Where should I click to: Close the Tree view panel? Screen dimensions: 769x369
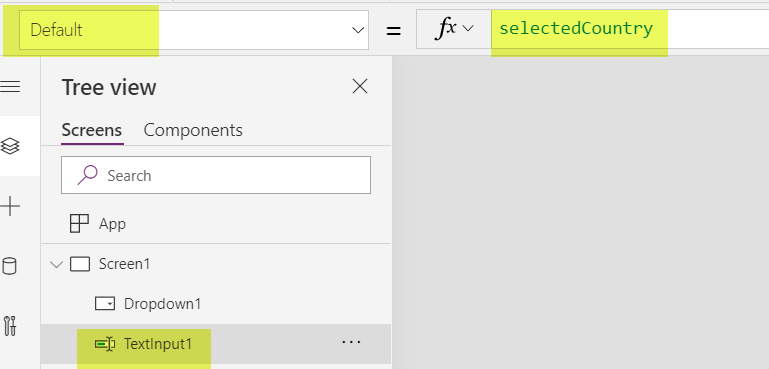pos(360,87)
